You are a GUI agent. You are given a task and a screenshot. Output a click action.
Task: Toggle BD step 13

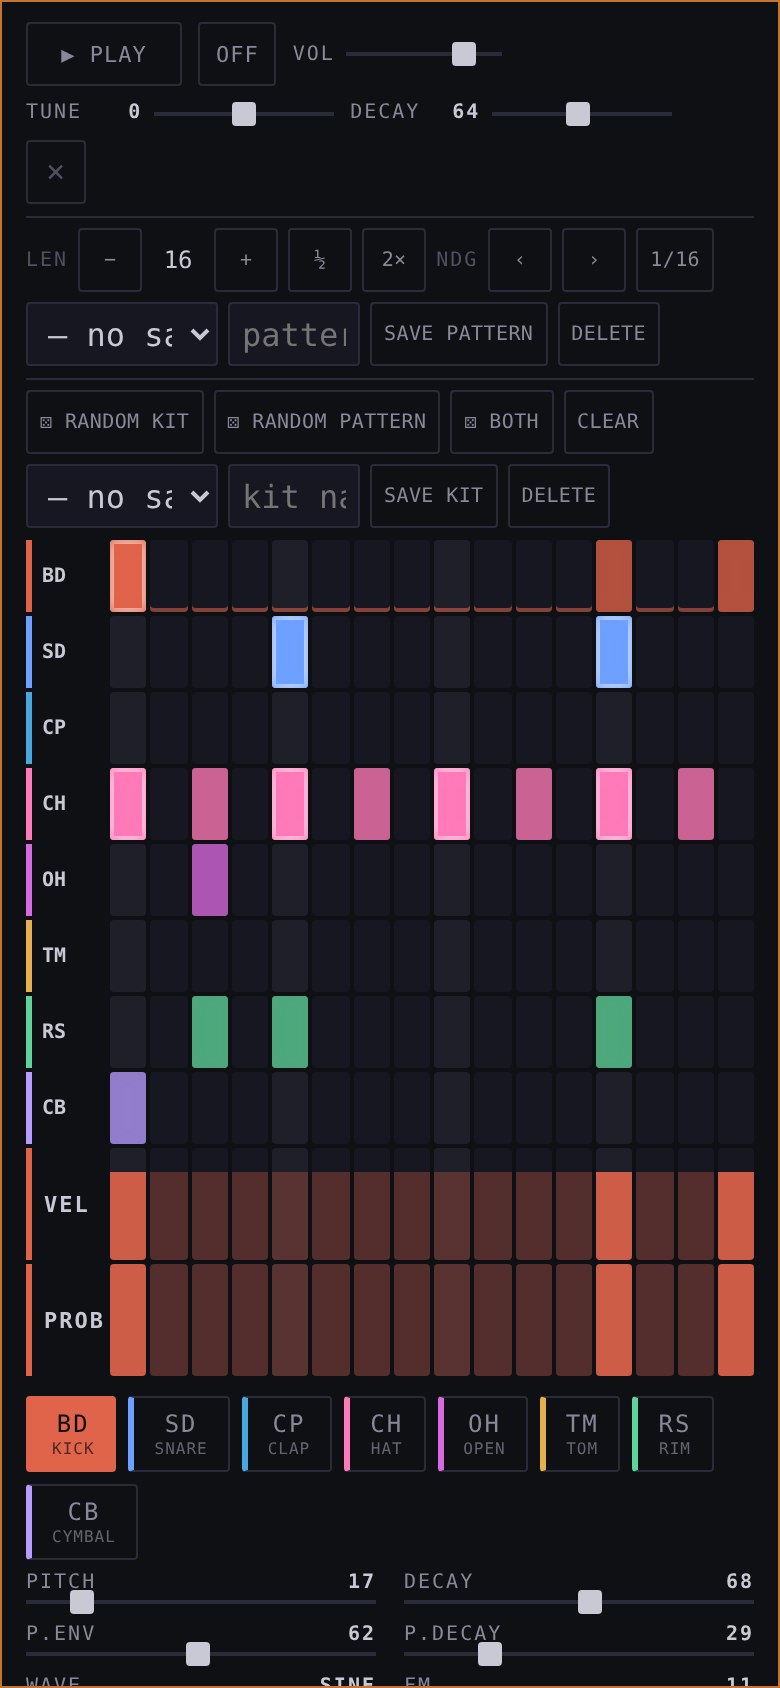click(614, 576)
